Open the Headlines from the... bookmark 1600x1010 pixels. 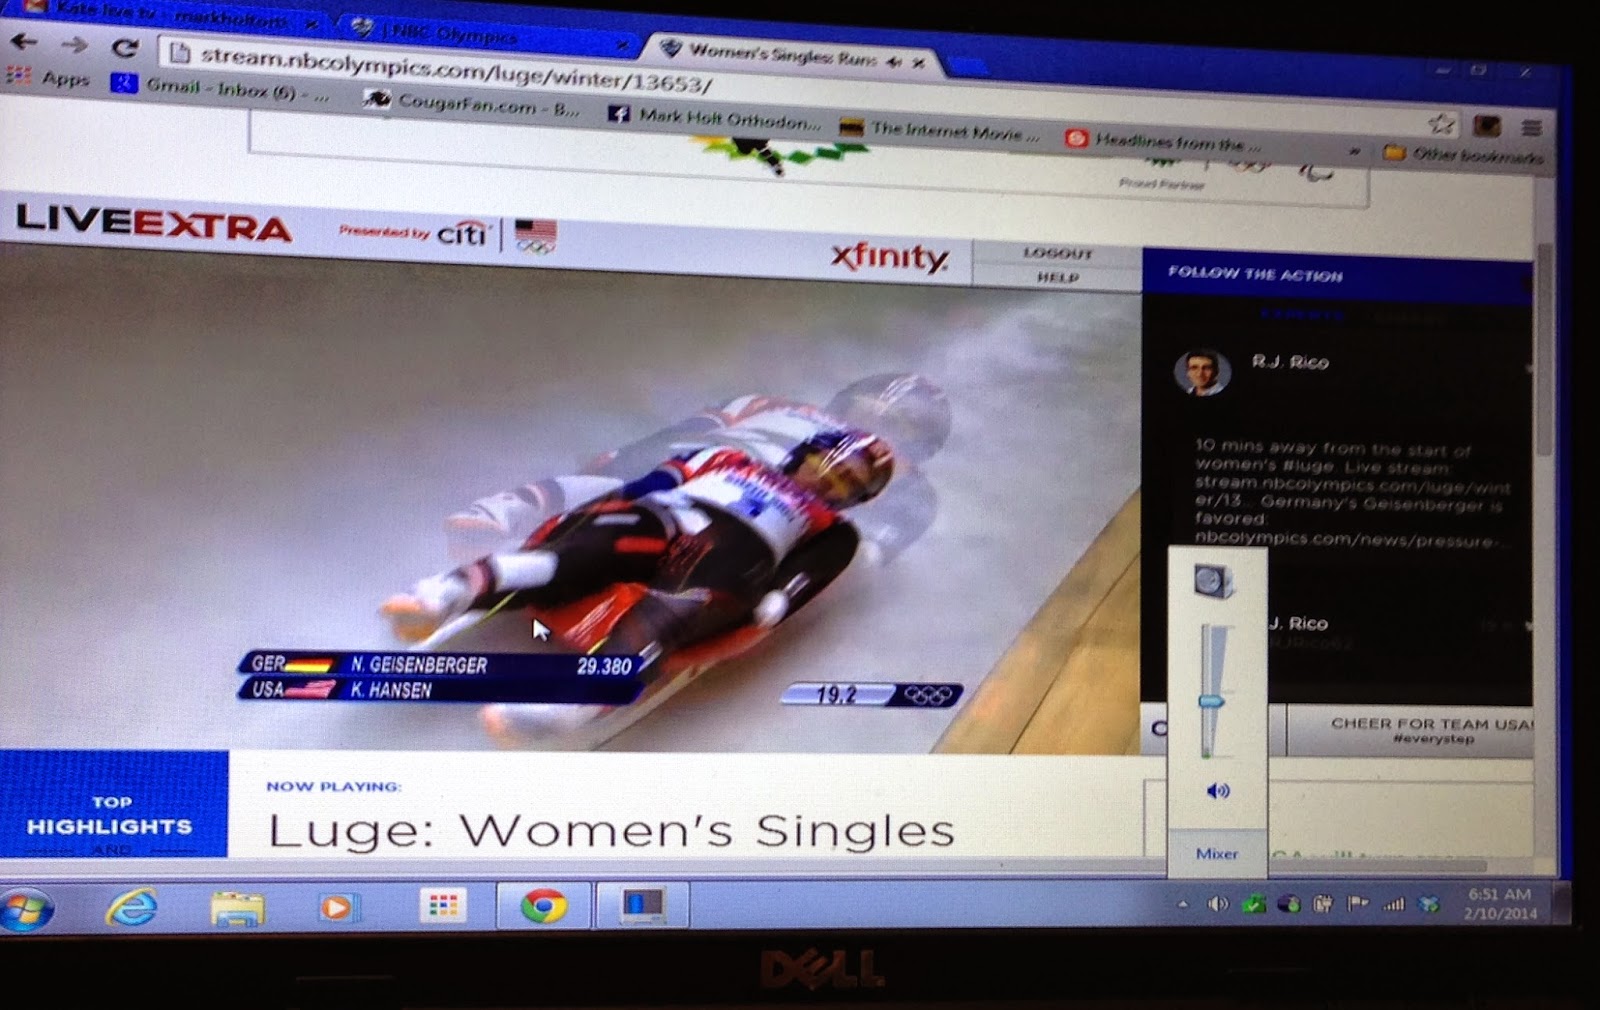pyautogui.click(x=1164, y=141)
